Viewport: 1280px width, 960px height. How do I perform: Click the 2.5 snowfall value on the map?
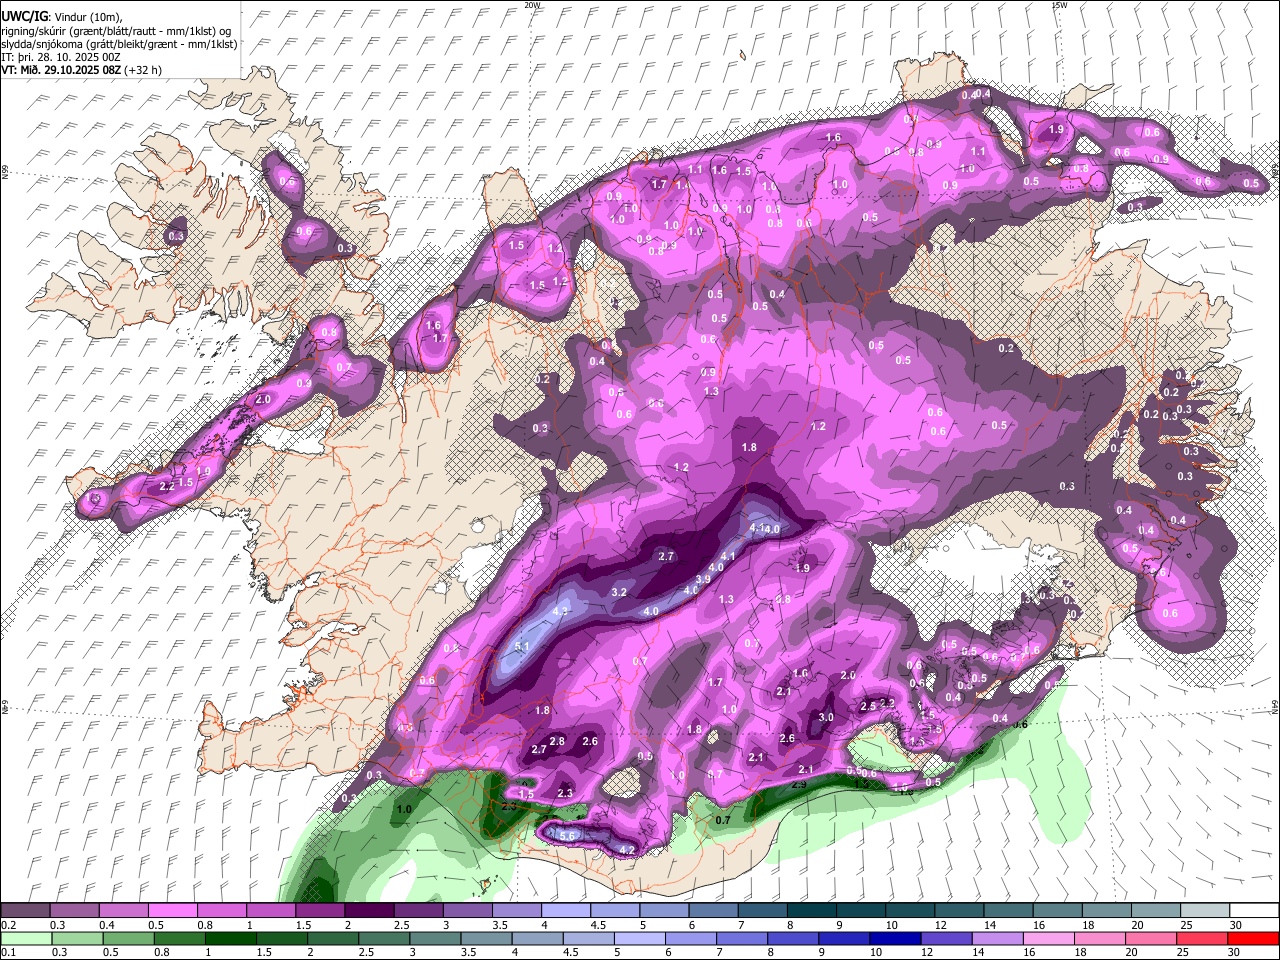(868, 706)
